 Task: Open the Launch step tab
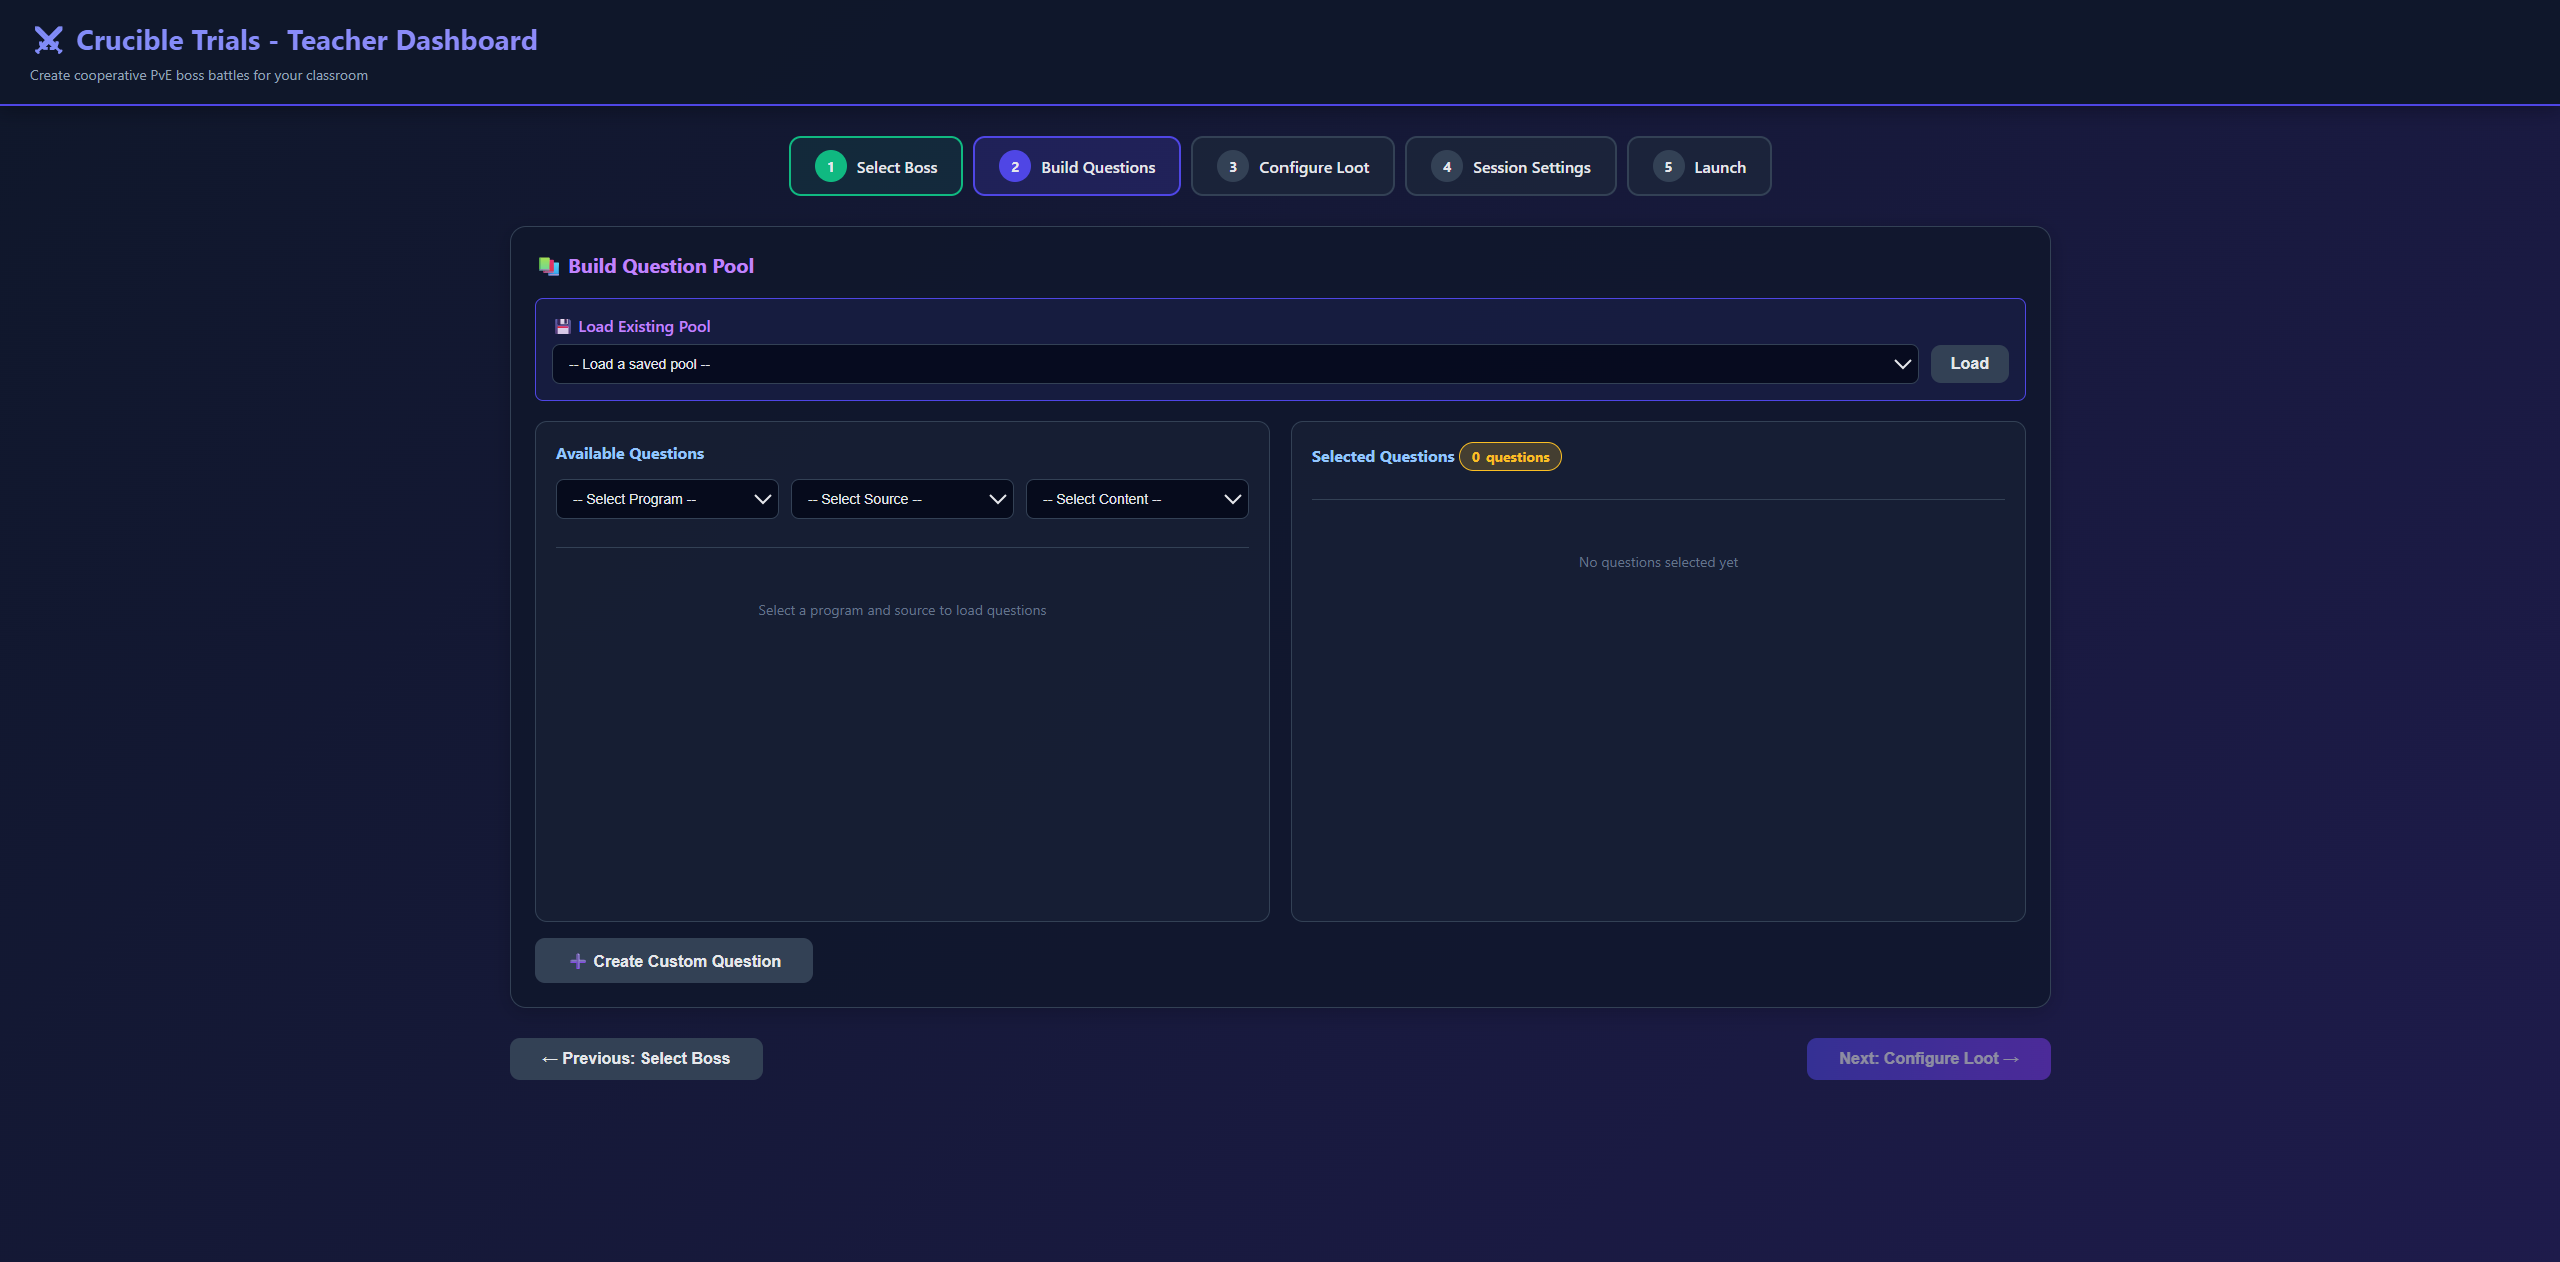[1699, 167]
